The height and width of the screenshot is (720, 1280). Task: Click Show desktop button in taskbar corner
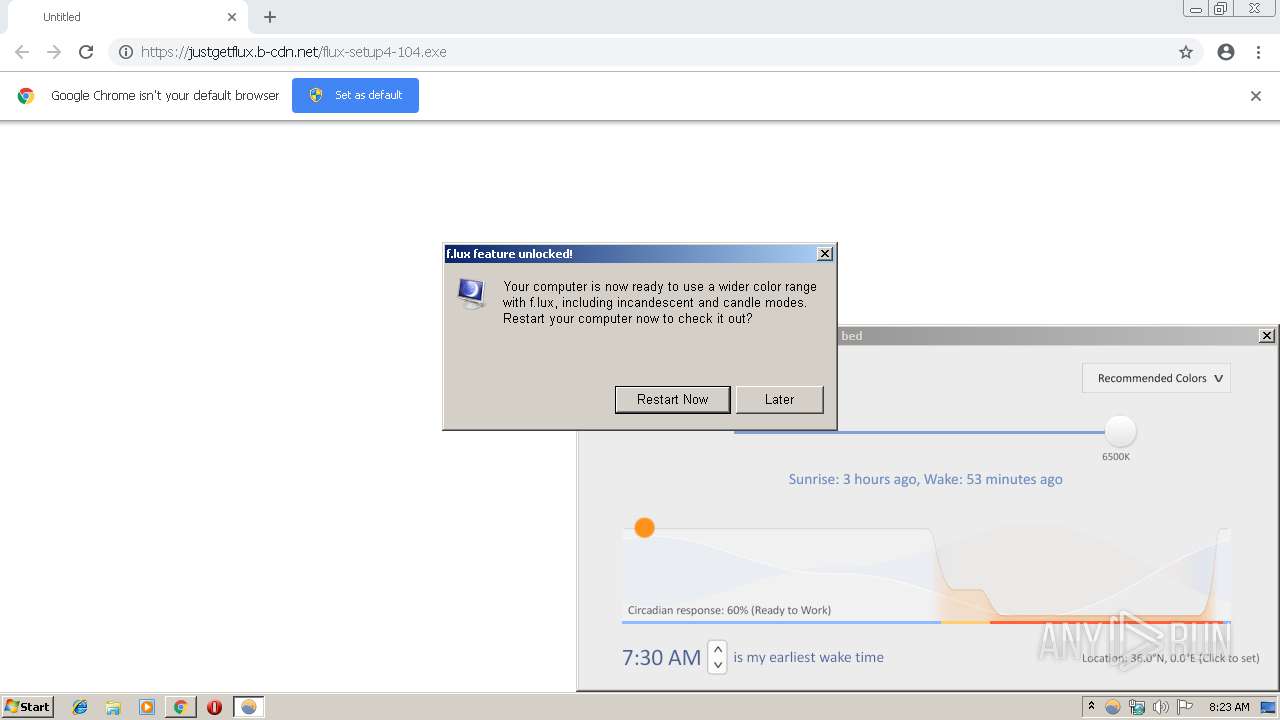coord(1269,707)
